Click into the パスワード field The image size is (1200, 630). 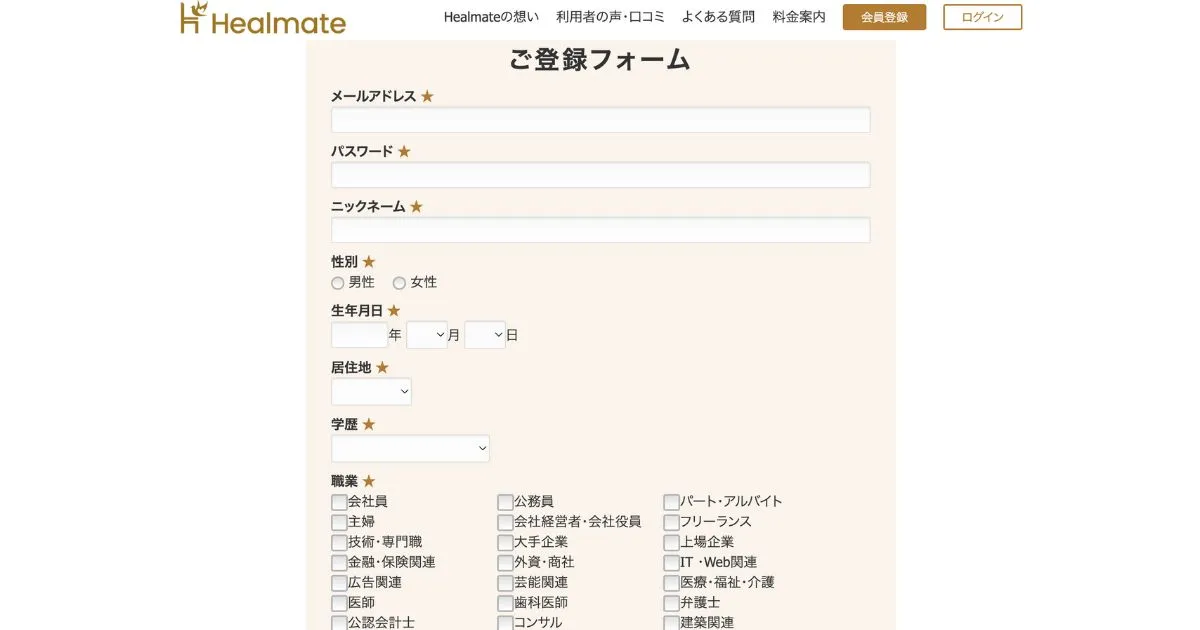pos(600,175)
